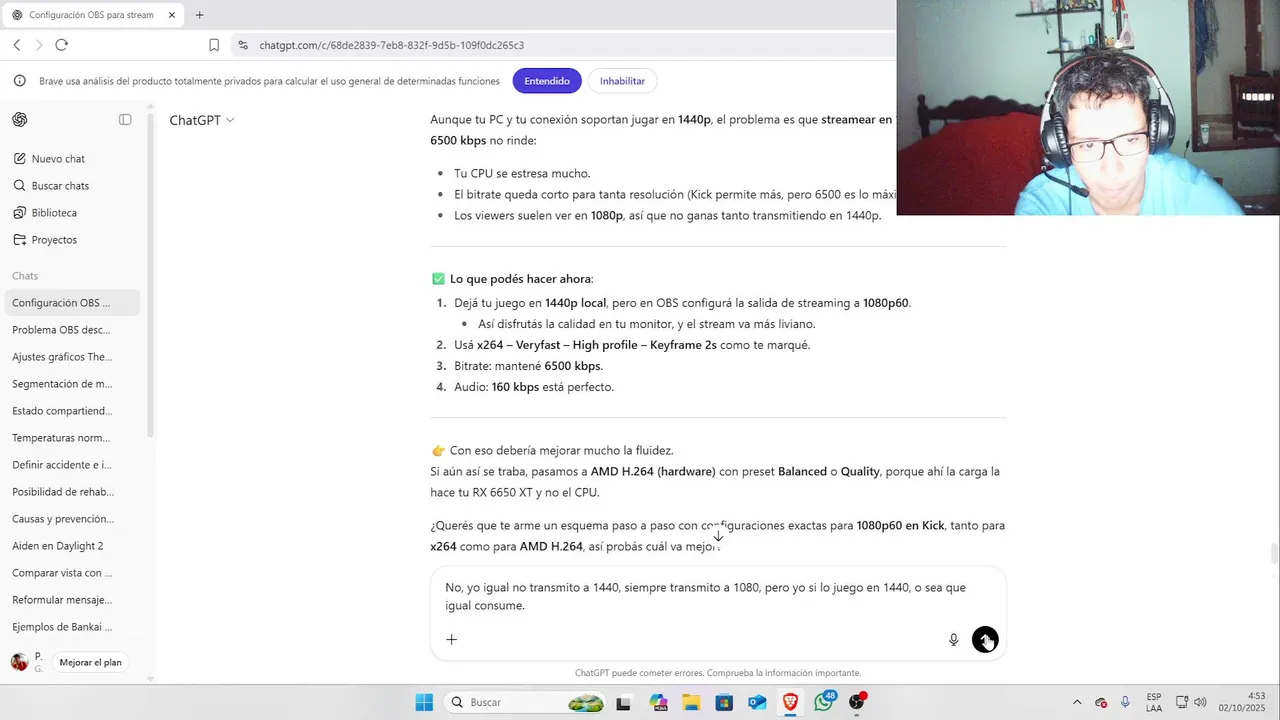Click the site settings icon beside URL
This screenshot has height=720, width=1280.
[243, 45]
